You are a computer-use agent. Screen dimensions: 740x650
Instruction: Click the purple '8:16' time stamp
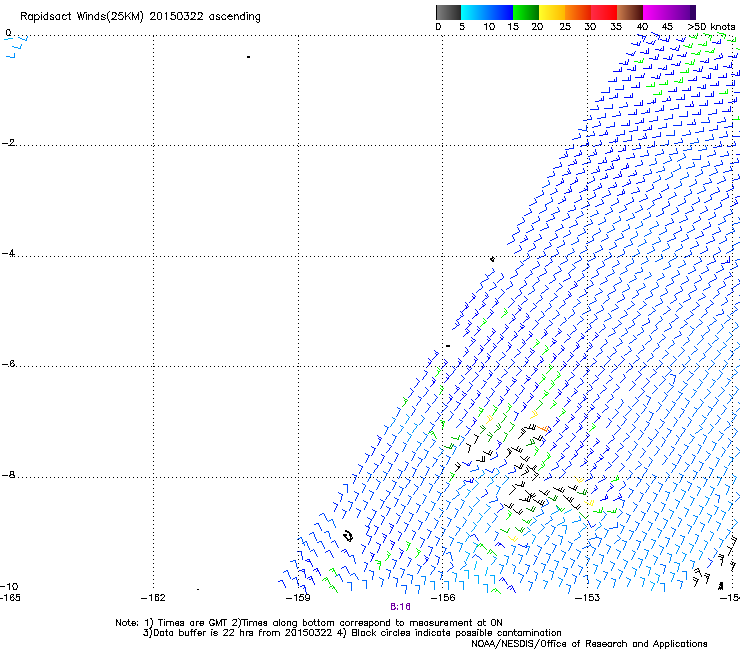point(400,607)
